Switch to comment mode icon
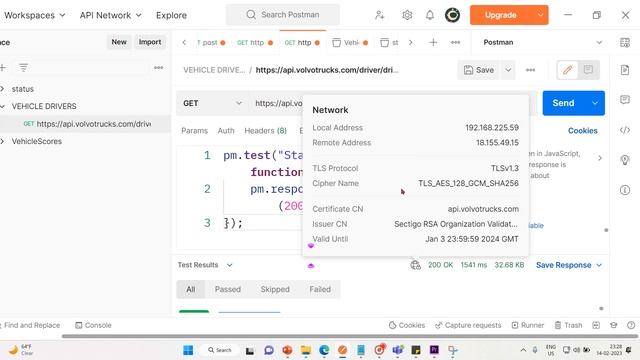This screenshot has height=360, width=640. point(588,70)
